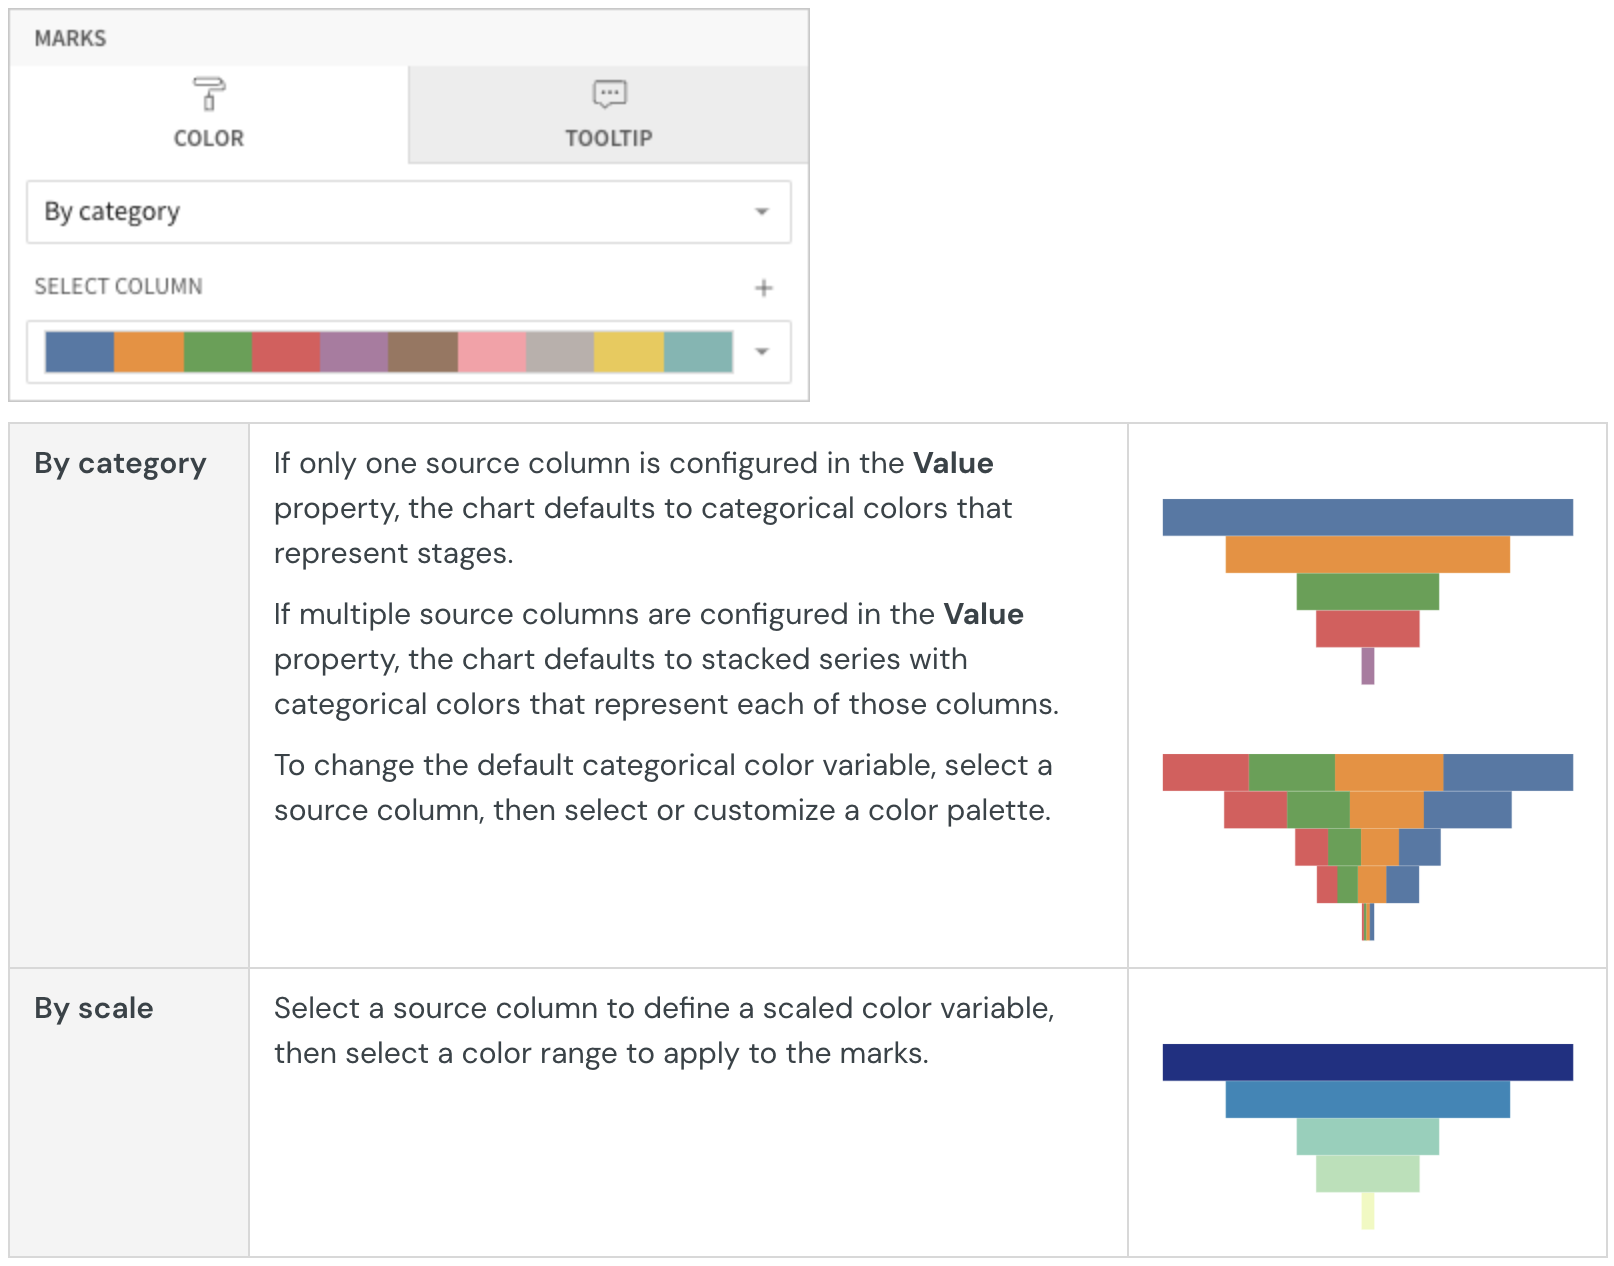Open the By category dropdown

pos(408,212)
